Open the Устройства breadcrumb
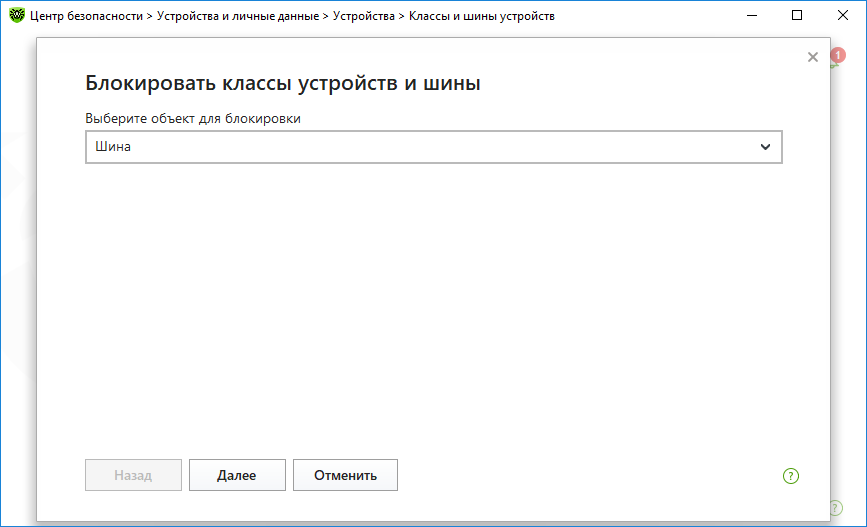Image resolution: width=867 pixels, height=527 pixels. pyautogui.click(x=364, y=16)
